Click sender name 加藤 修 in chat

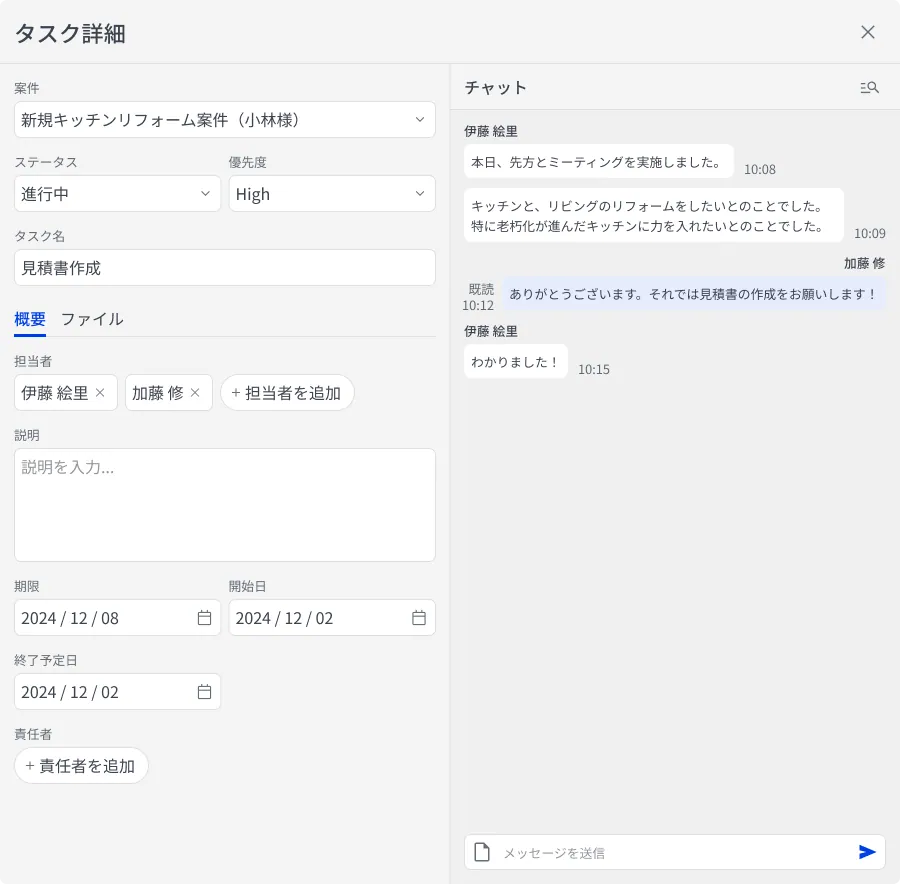click(x=864, y=263)
